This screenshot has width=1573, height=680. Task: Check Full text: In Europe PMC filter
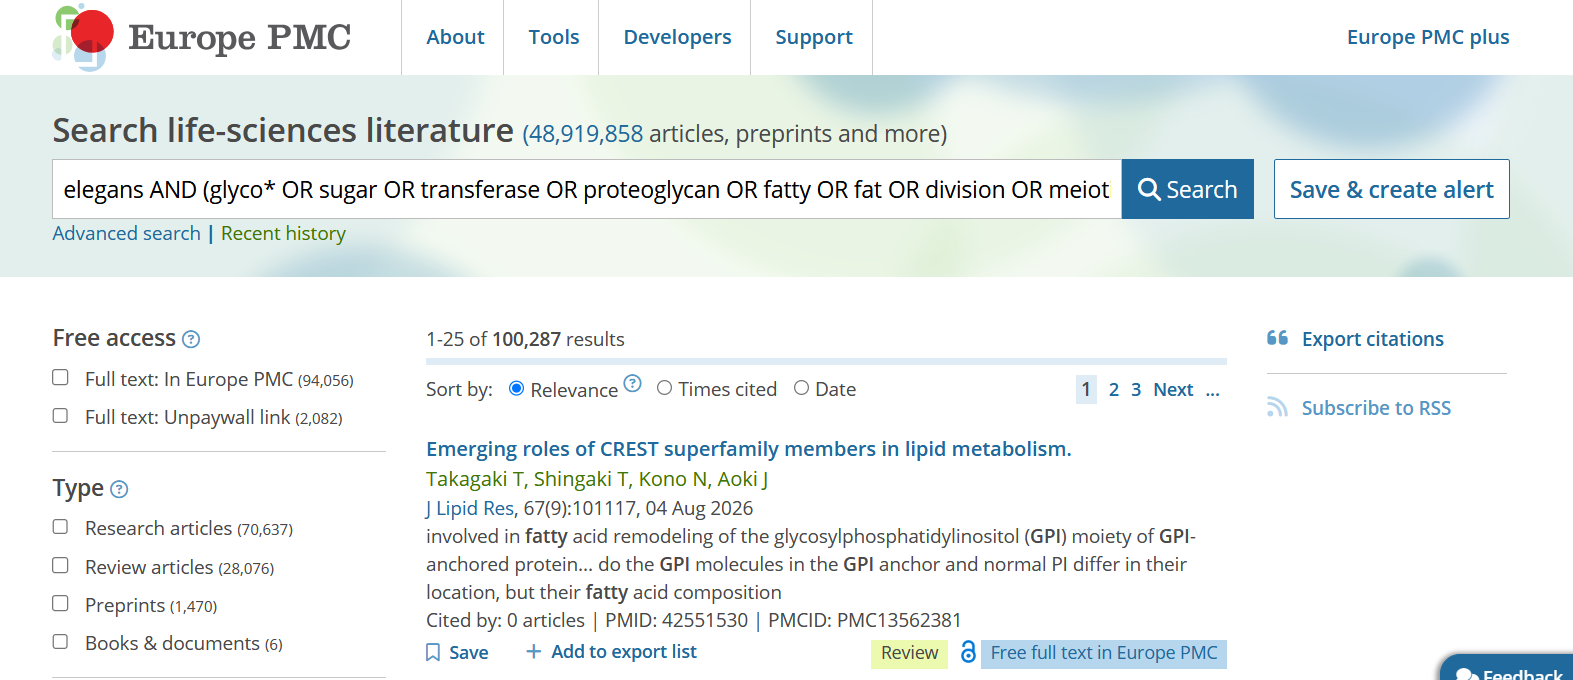point(60,378)
